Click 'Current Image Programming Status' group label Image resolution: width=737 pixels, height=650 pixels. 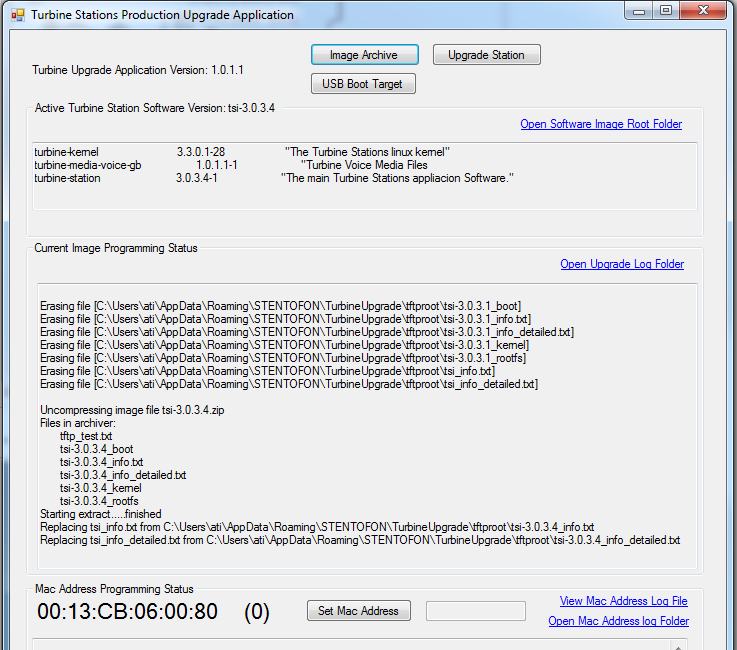point(116,248)
